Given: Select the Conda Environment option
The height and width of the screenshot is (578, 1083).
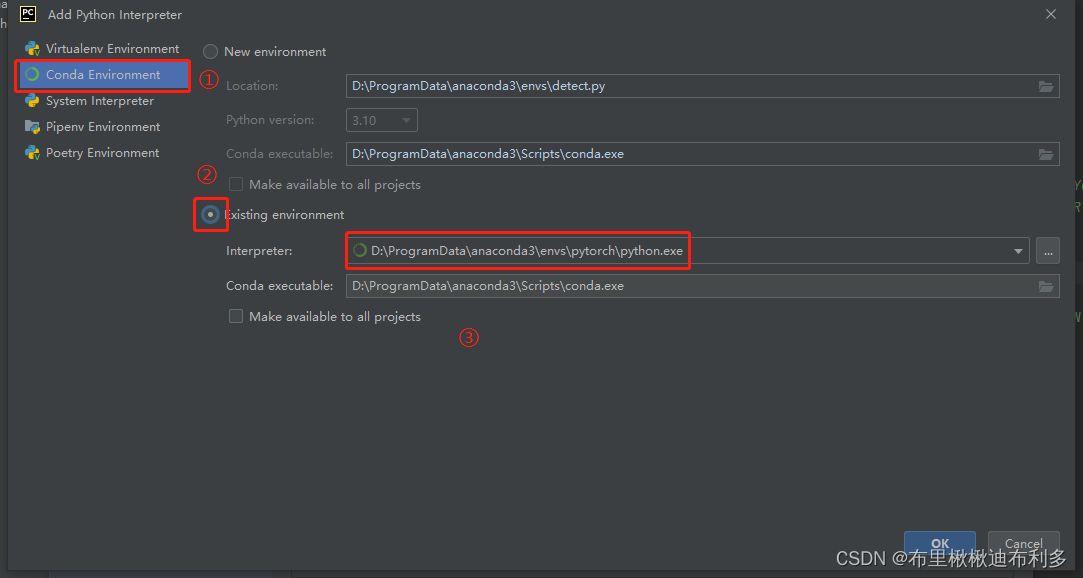Looking at the screenshot, I should (103, 74).
